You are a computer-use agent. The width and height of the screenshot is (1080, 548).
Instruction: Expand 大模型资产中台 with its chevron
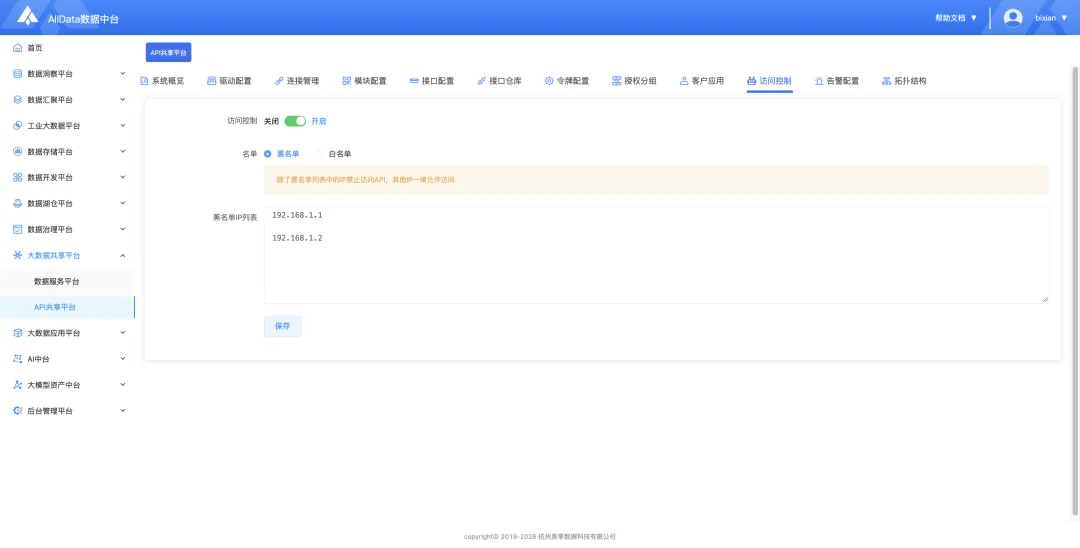tap(123, 385)
